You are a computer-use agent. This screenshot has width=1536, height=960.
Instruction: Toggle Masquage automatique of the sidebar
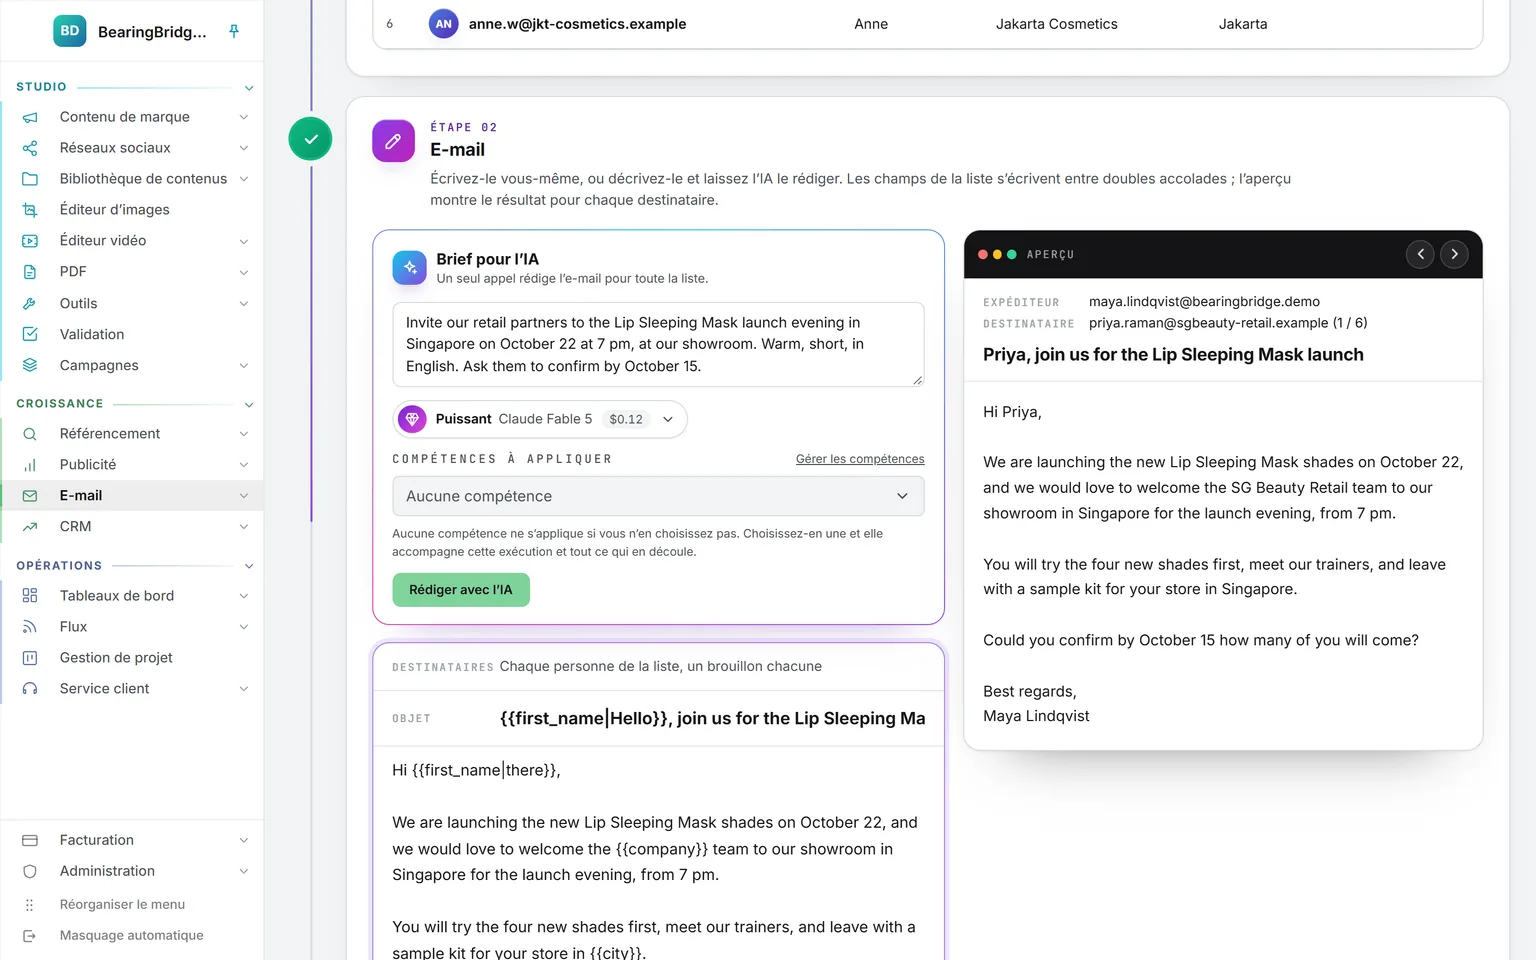click(x=131, y=935)
